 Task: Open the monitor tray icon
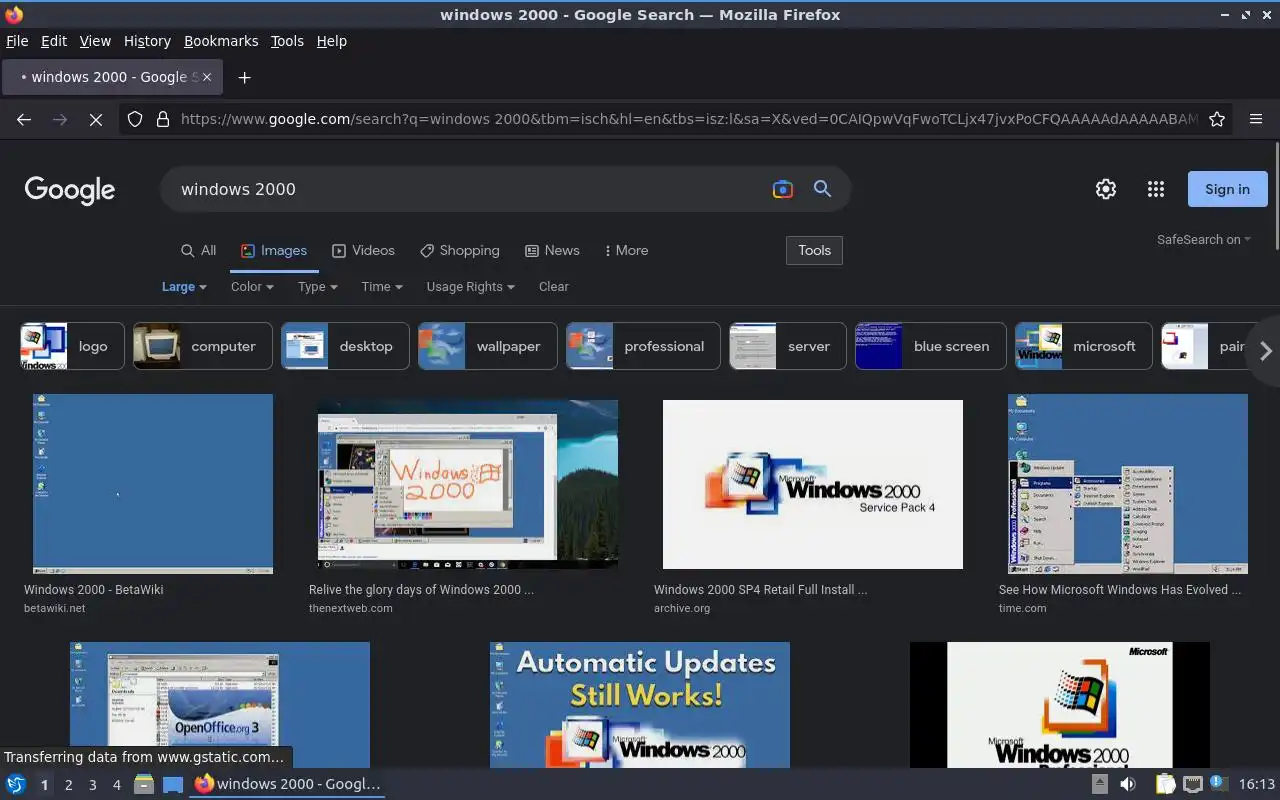point(1192,784)
